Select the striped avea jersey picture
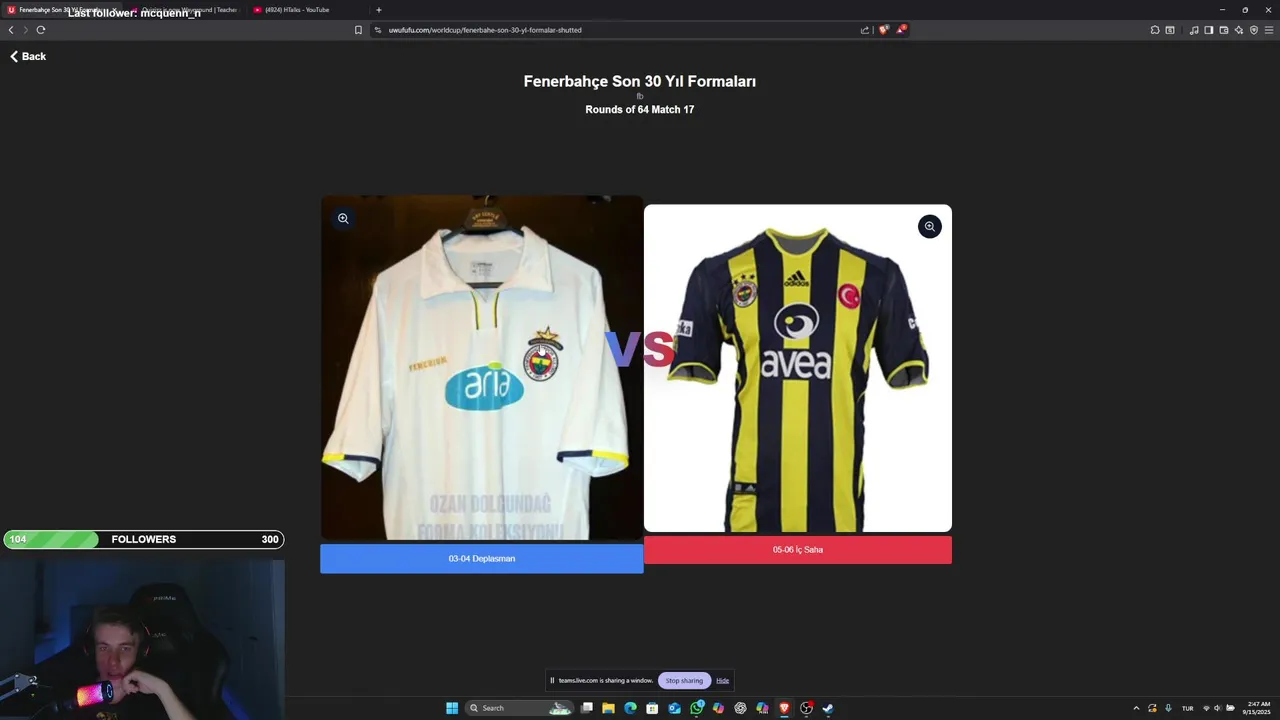 [797, 368]
